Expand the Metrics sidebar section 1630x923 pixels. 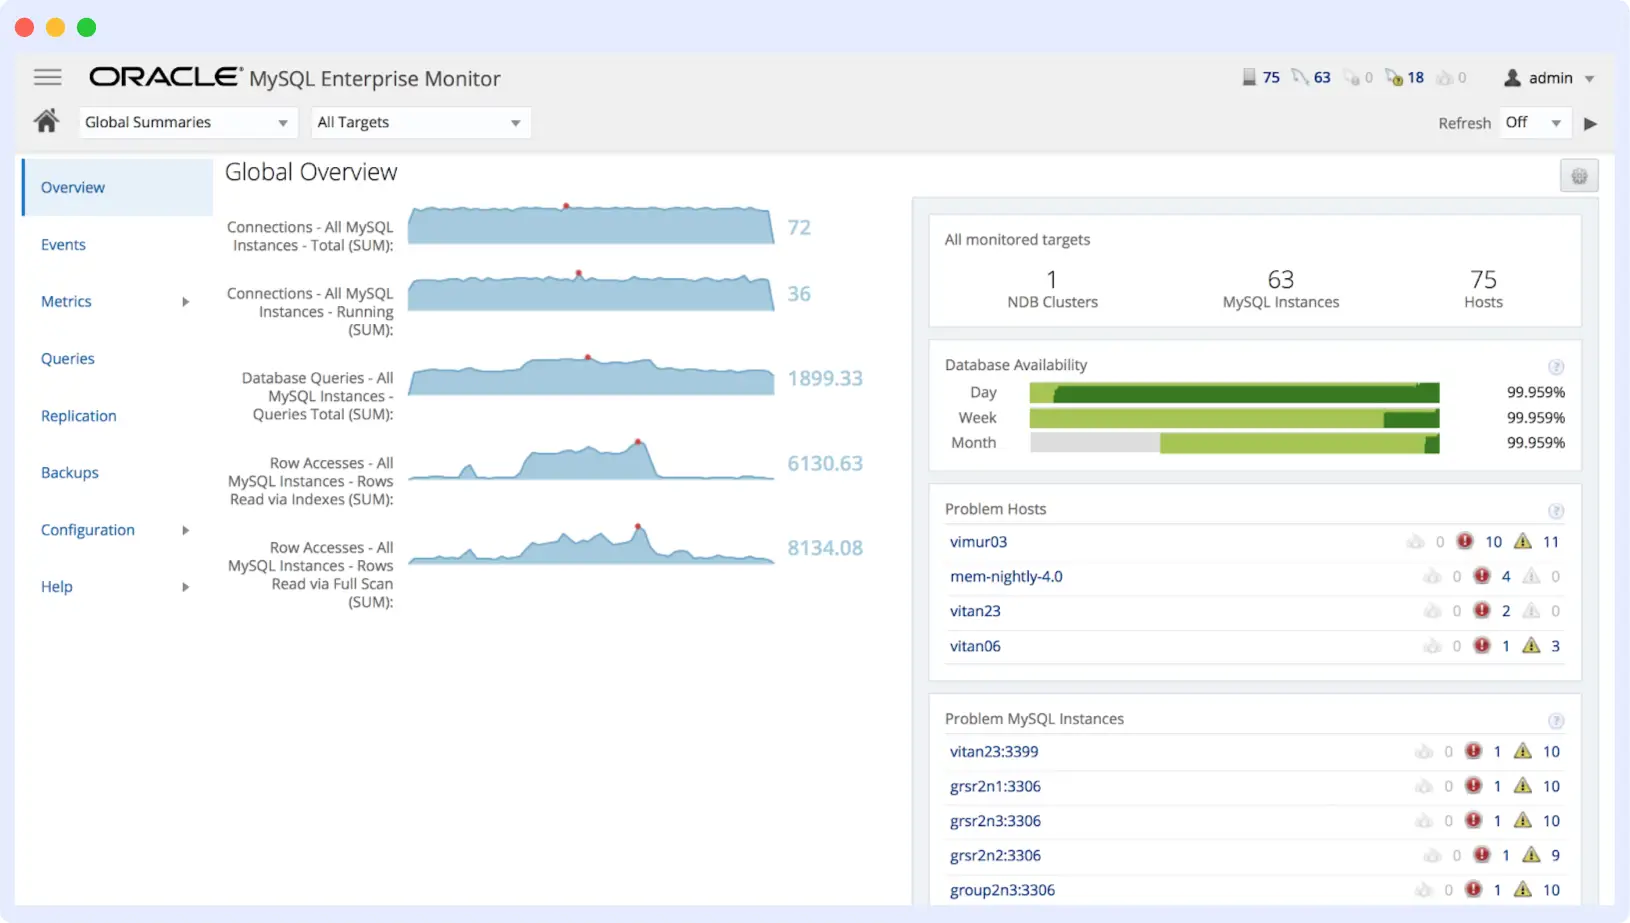click(x=66, y=301)
